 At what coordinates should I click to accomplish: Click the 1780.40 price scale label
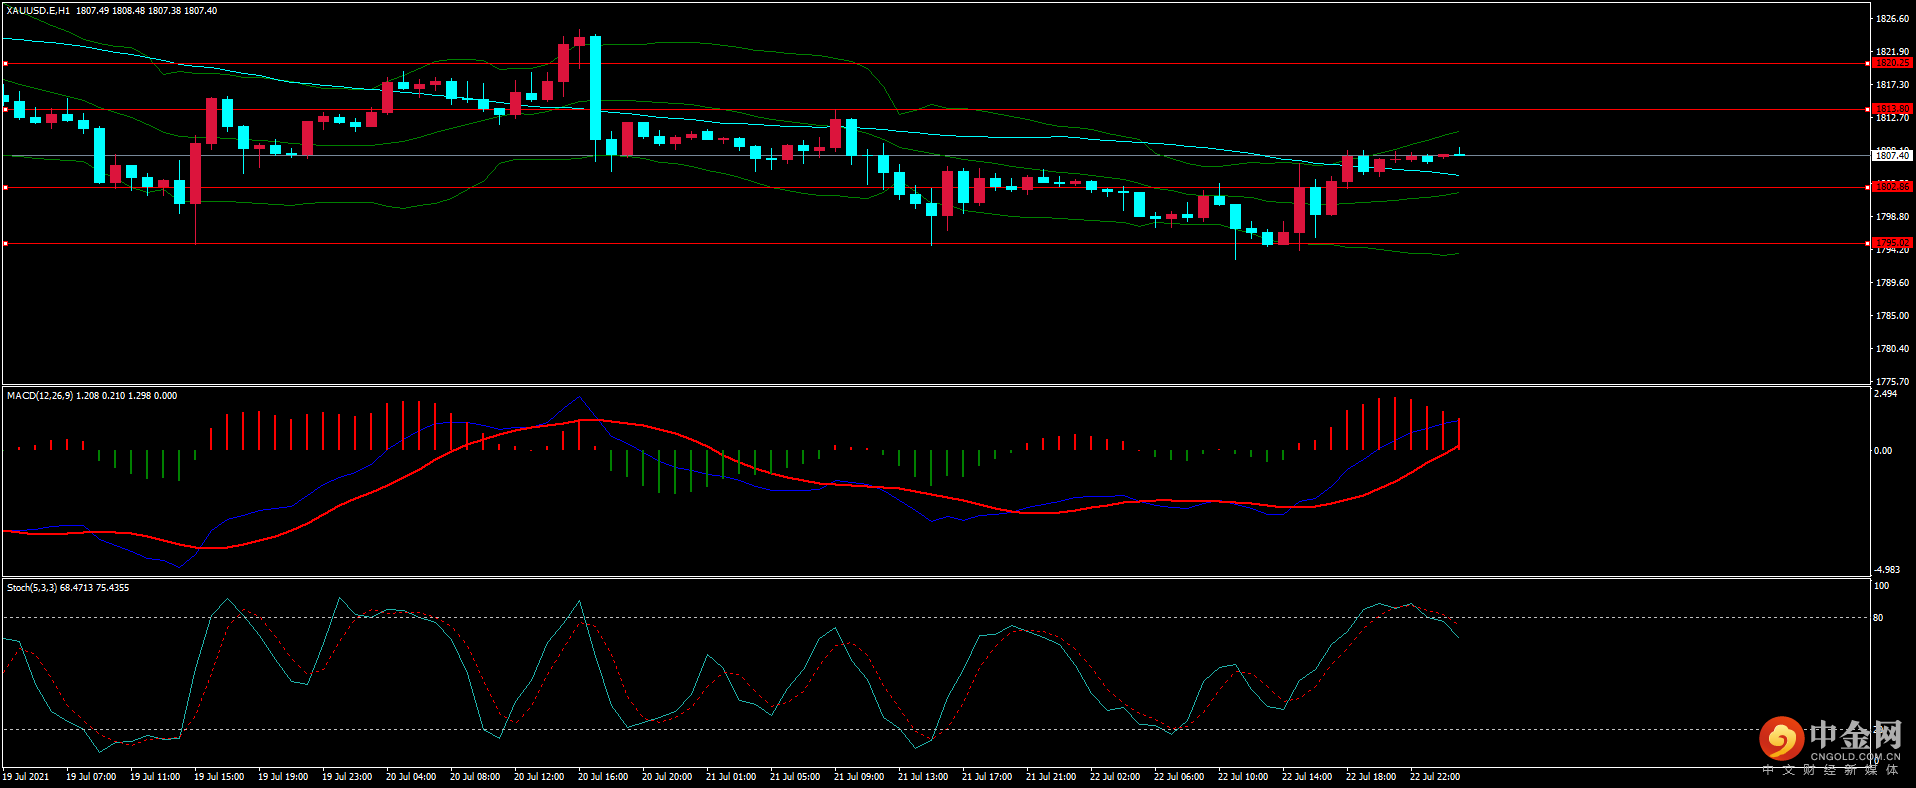click(1892, 349)
